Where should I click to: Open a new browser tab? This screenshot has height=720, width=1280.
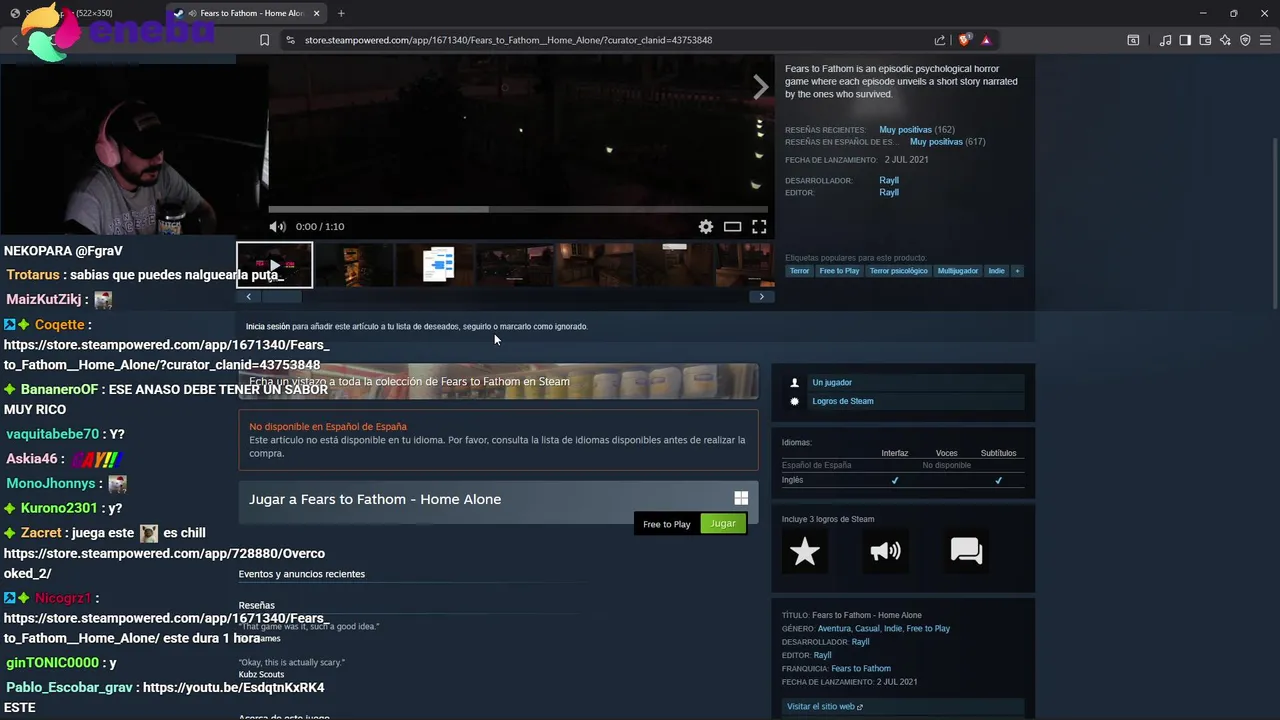coord(341,13)
